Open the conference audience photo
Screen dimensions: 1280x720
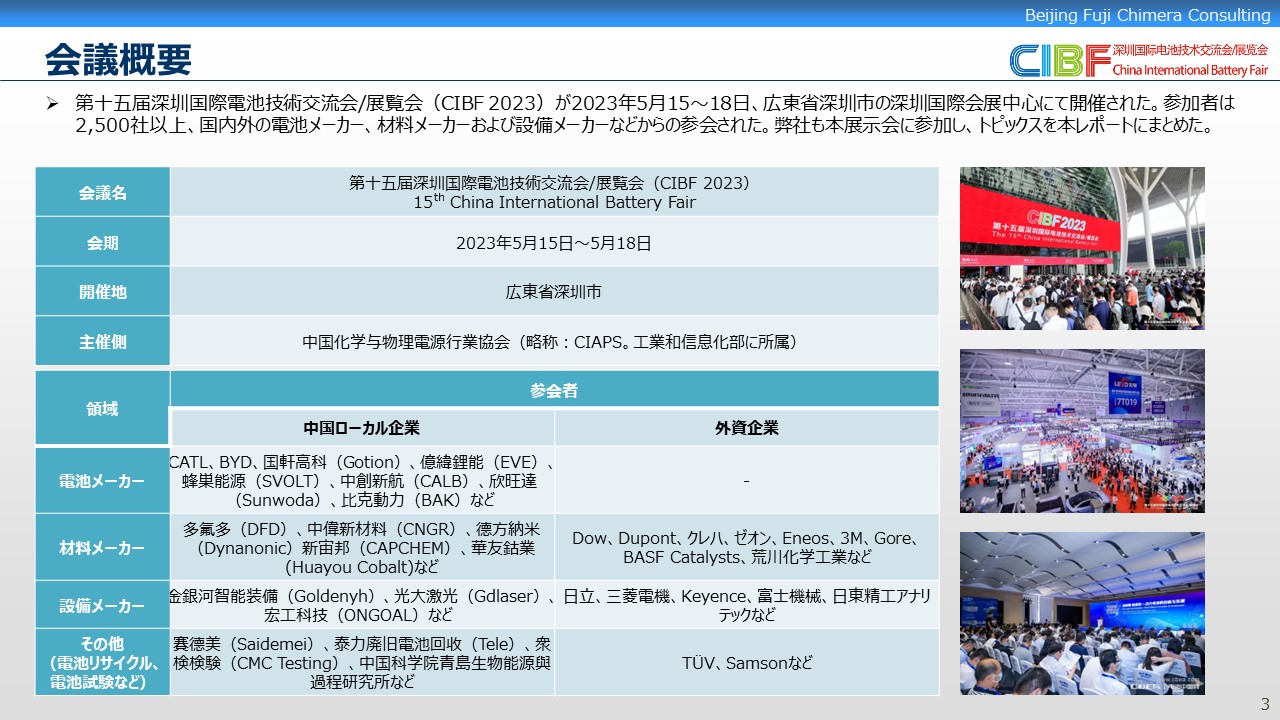1082,613
